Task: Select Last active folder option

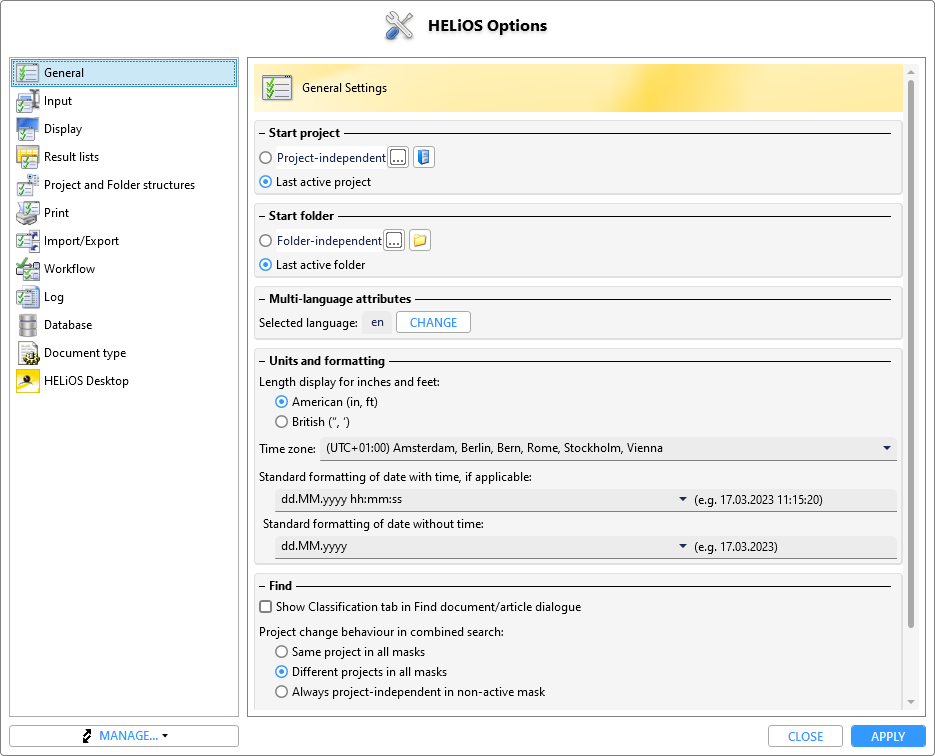Action: (265, 265)
